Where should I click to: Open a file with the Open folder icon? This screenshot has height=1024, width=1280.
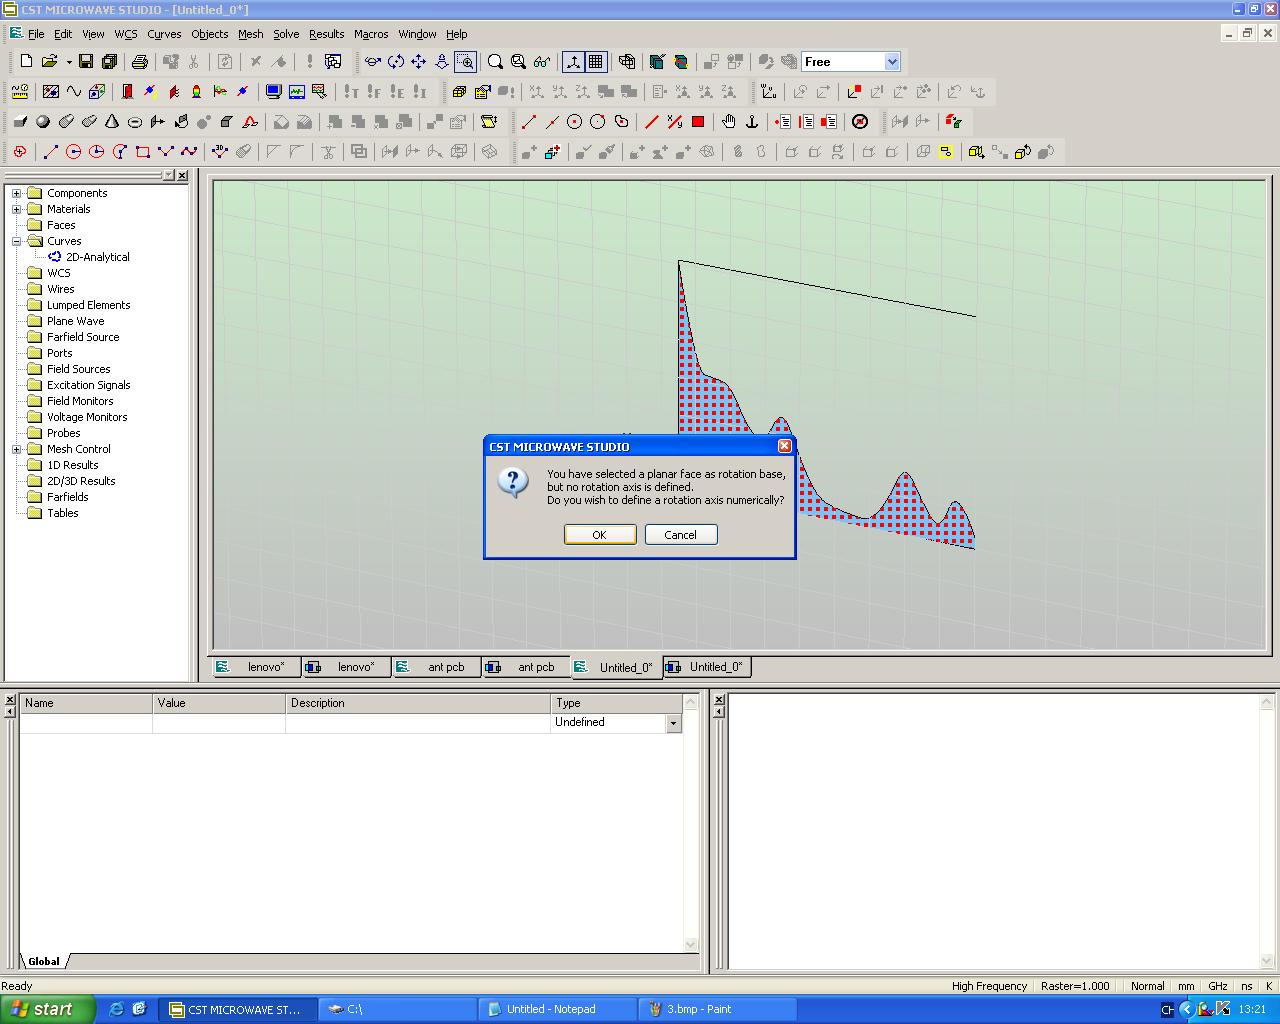pyautogui.click(x=49, y=62)
